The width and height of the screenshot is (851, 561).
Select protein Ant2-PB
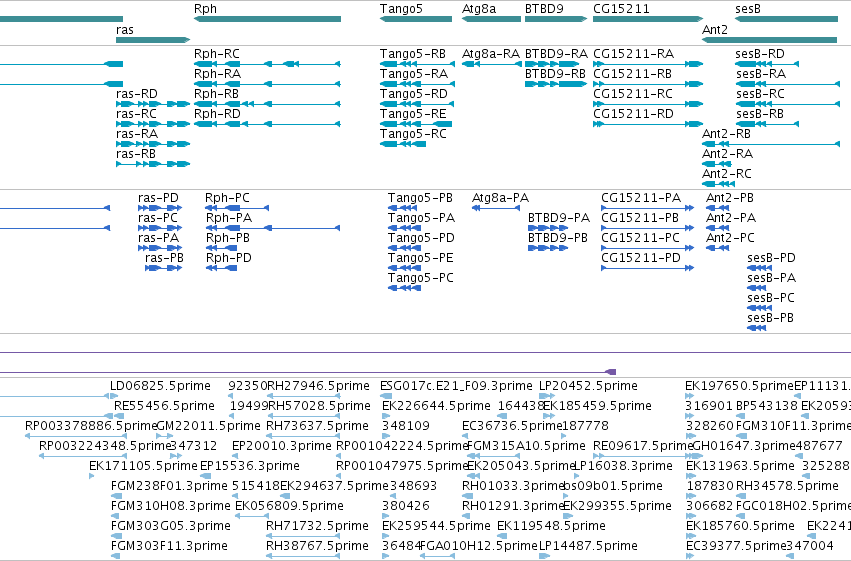(729, 198)
